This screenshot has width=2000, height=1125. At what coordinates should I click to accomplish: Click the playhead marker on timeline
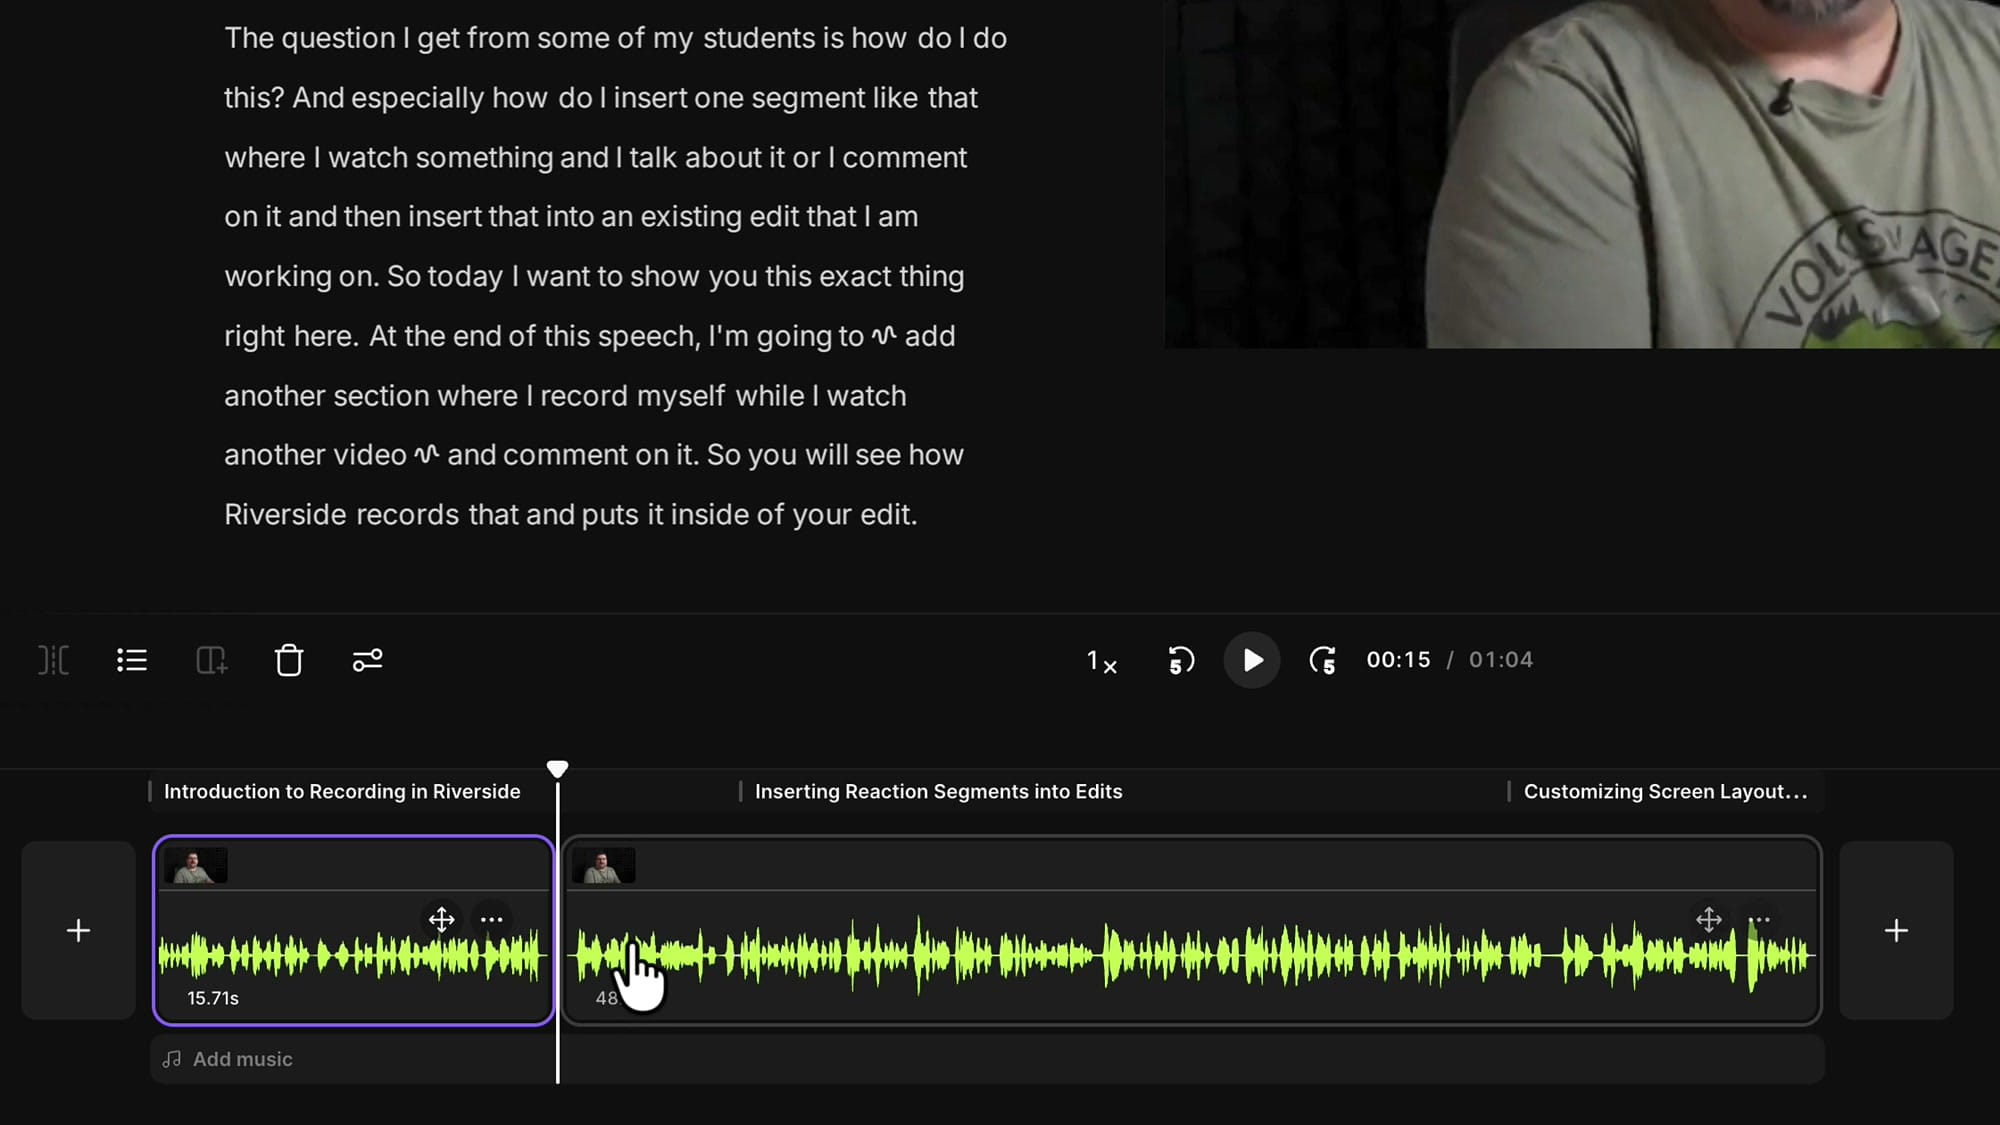[x=558, y=769]
